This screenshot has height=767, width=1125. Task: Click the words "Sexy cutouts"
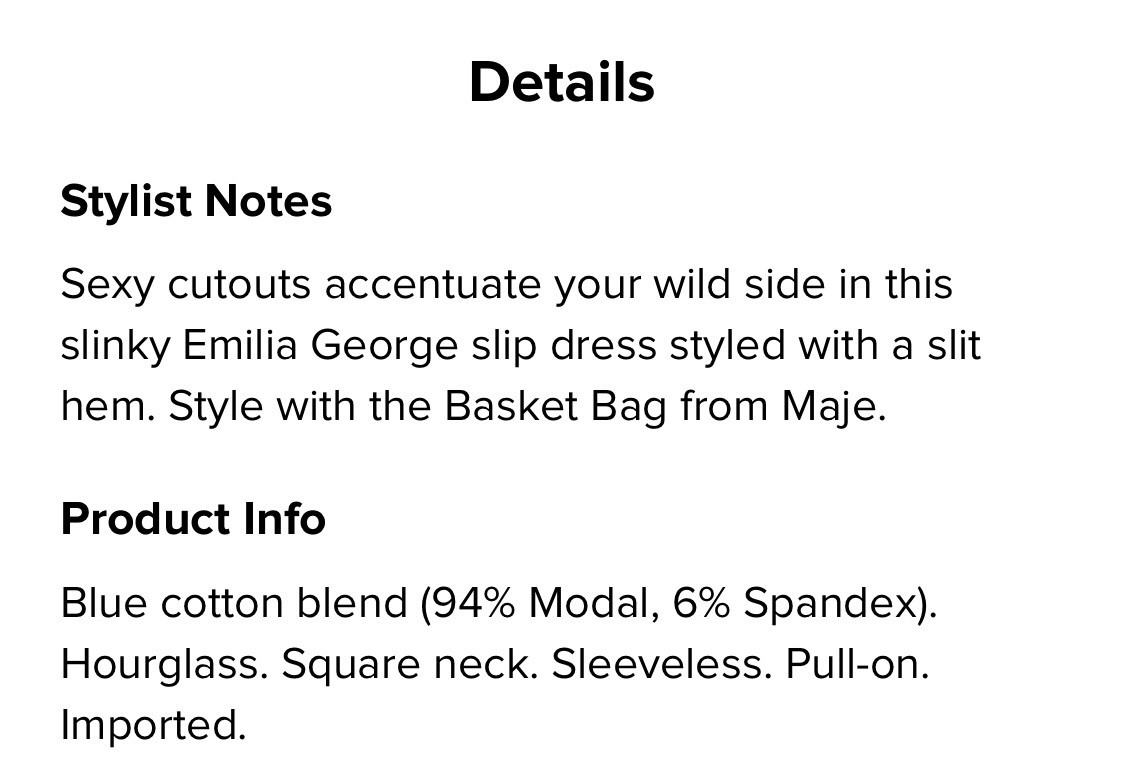[x=186, y=285]
